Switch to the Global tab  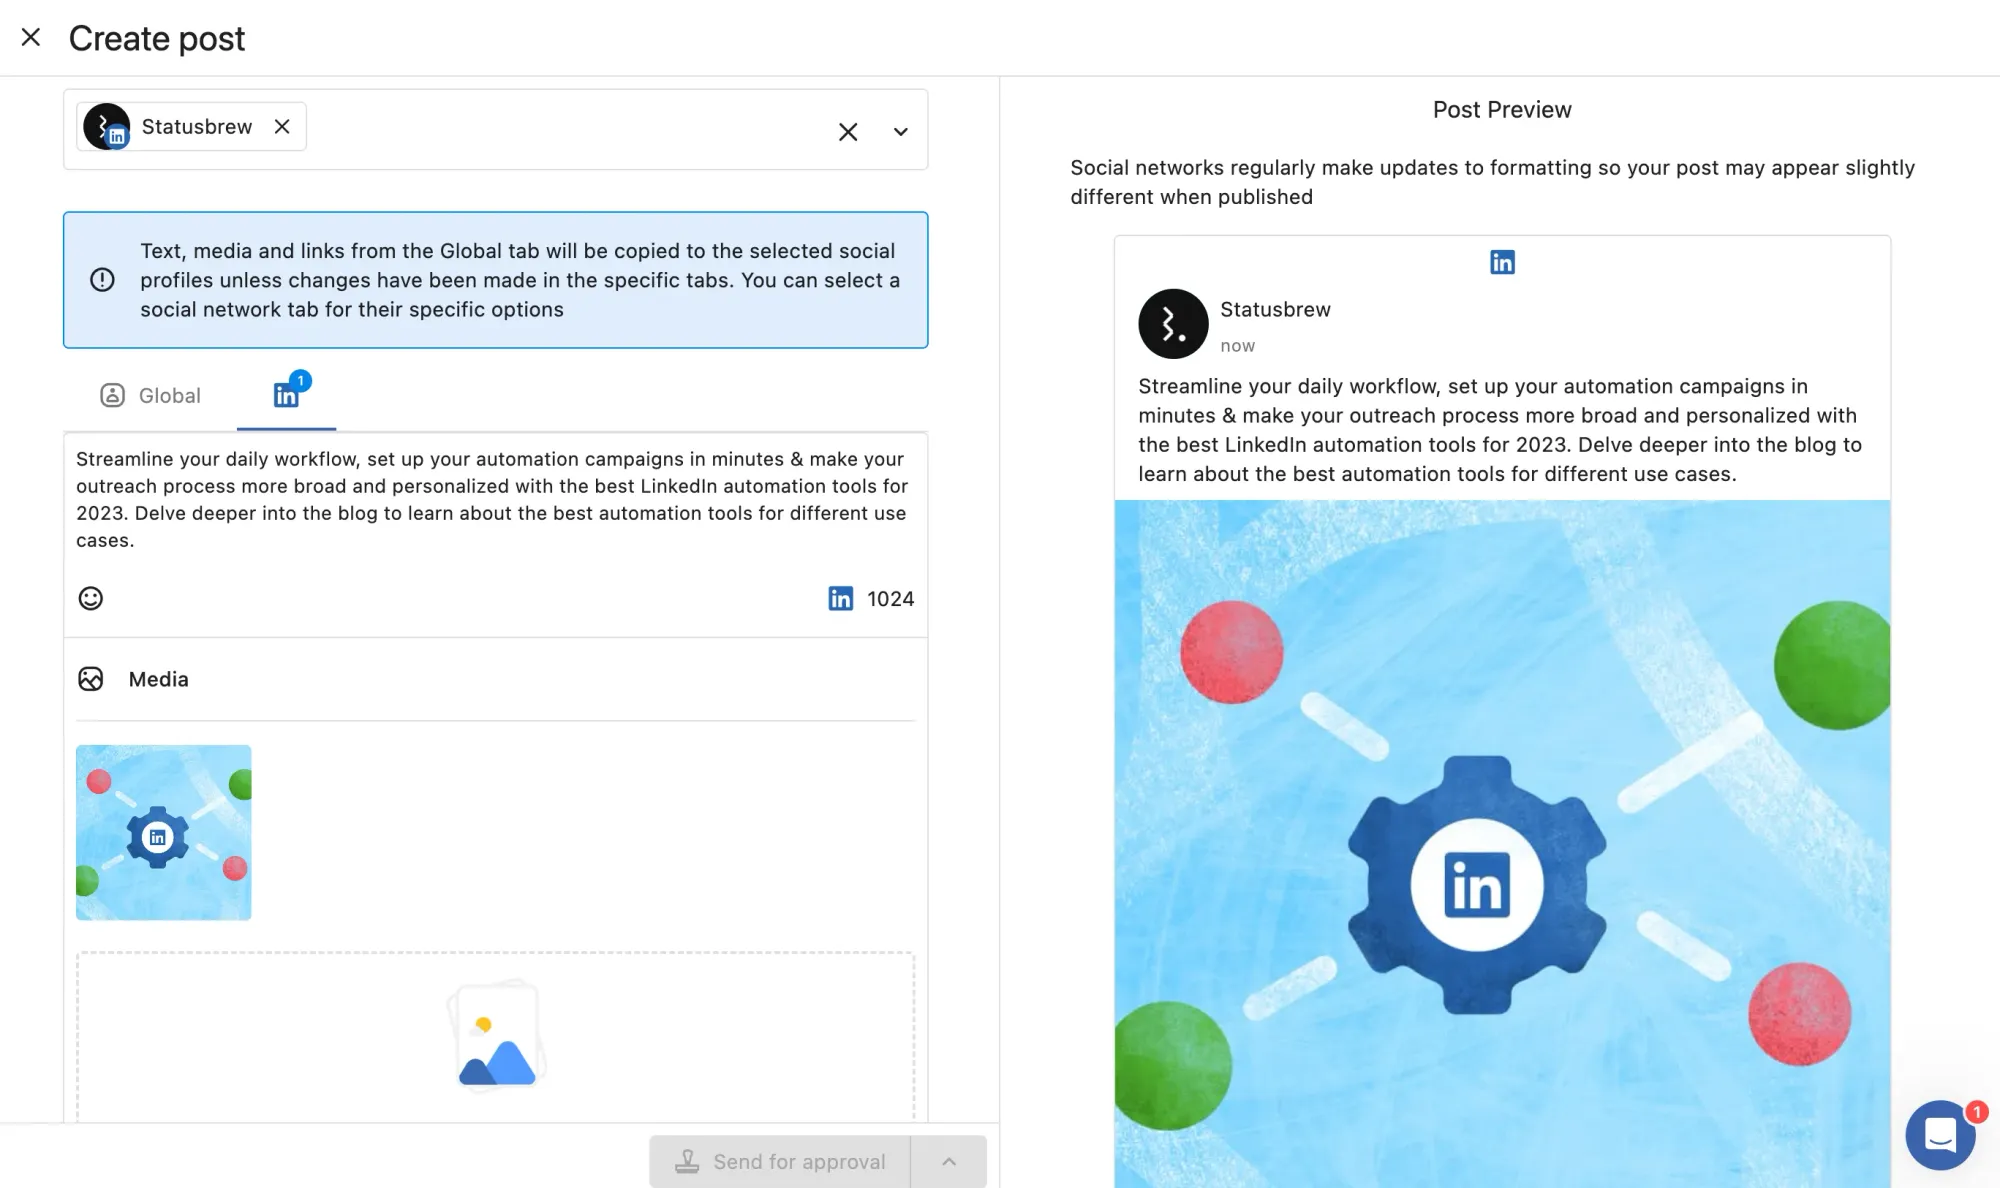151,396
